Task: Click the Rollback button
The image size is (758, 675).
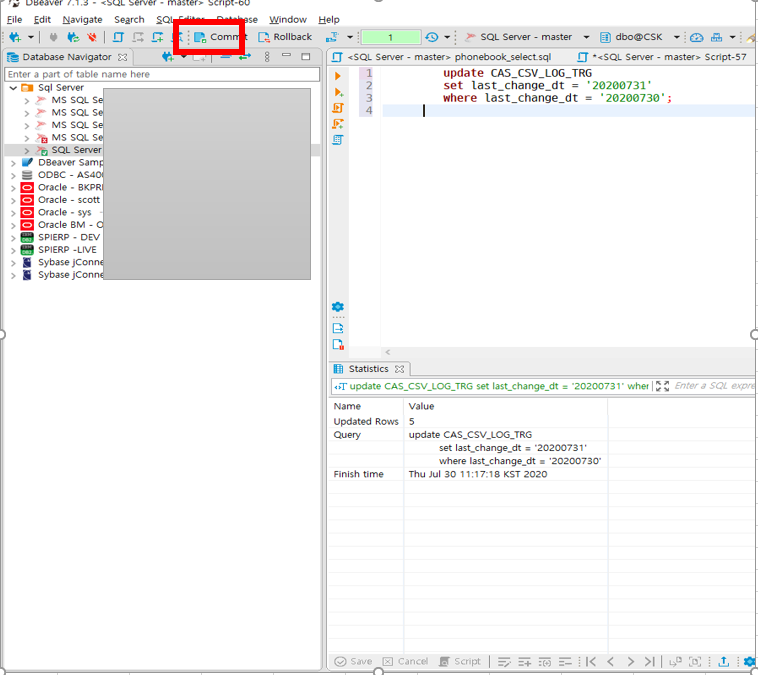Action: point(285,37)
